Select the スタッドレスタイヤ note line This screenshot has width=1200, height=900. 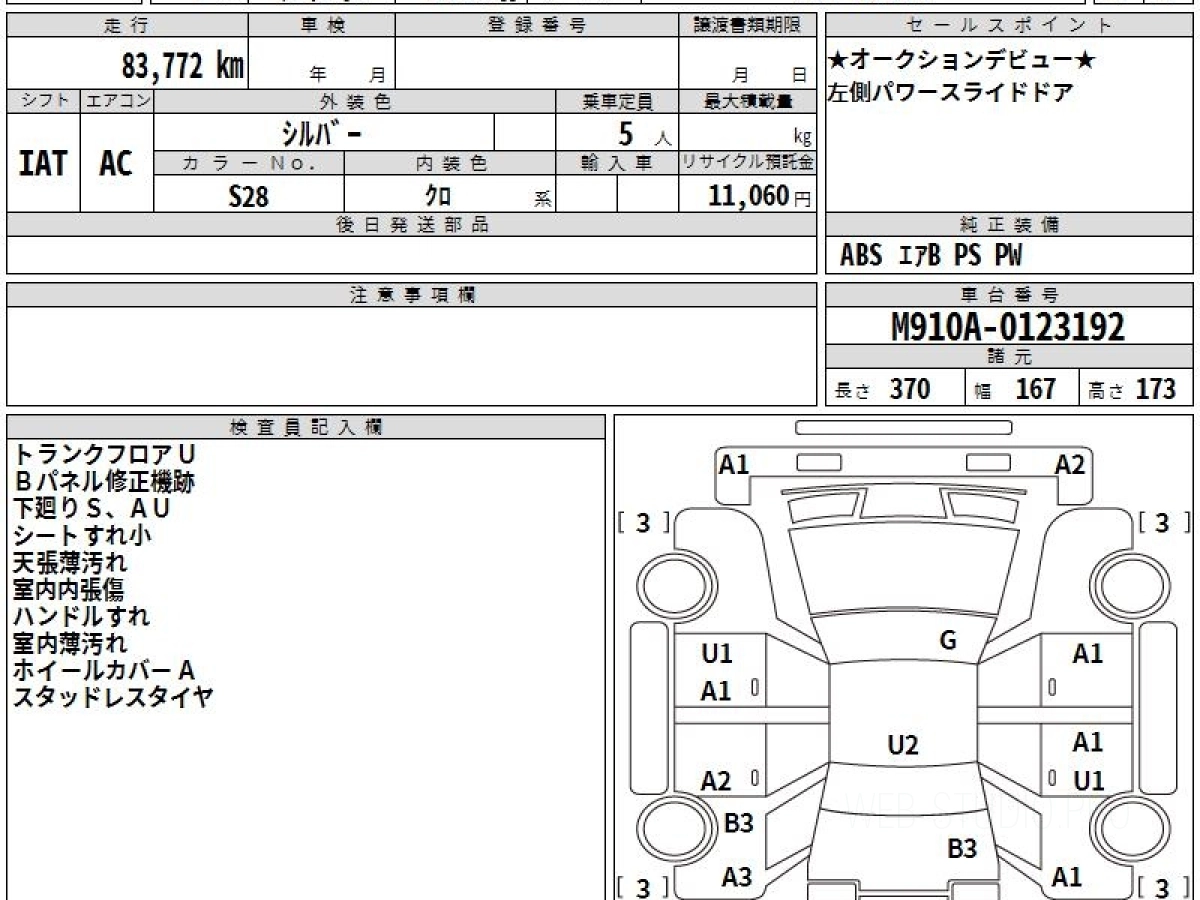tap(113, 697)
